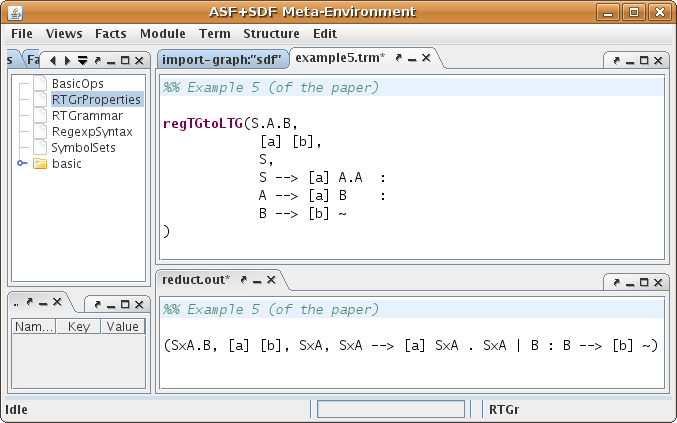Select the reduct.out tab
Image resolution: width=677 pixels, height=423 pixels.
point(196,280)
